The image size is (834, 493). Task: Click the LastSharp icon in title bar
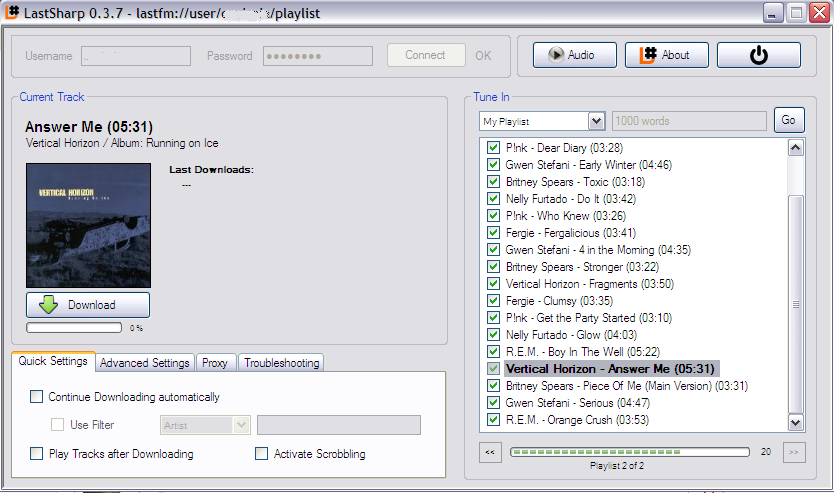point(12,12)
